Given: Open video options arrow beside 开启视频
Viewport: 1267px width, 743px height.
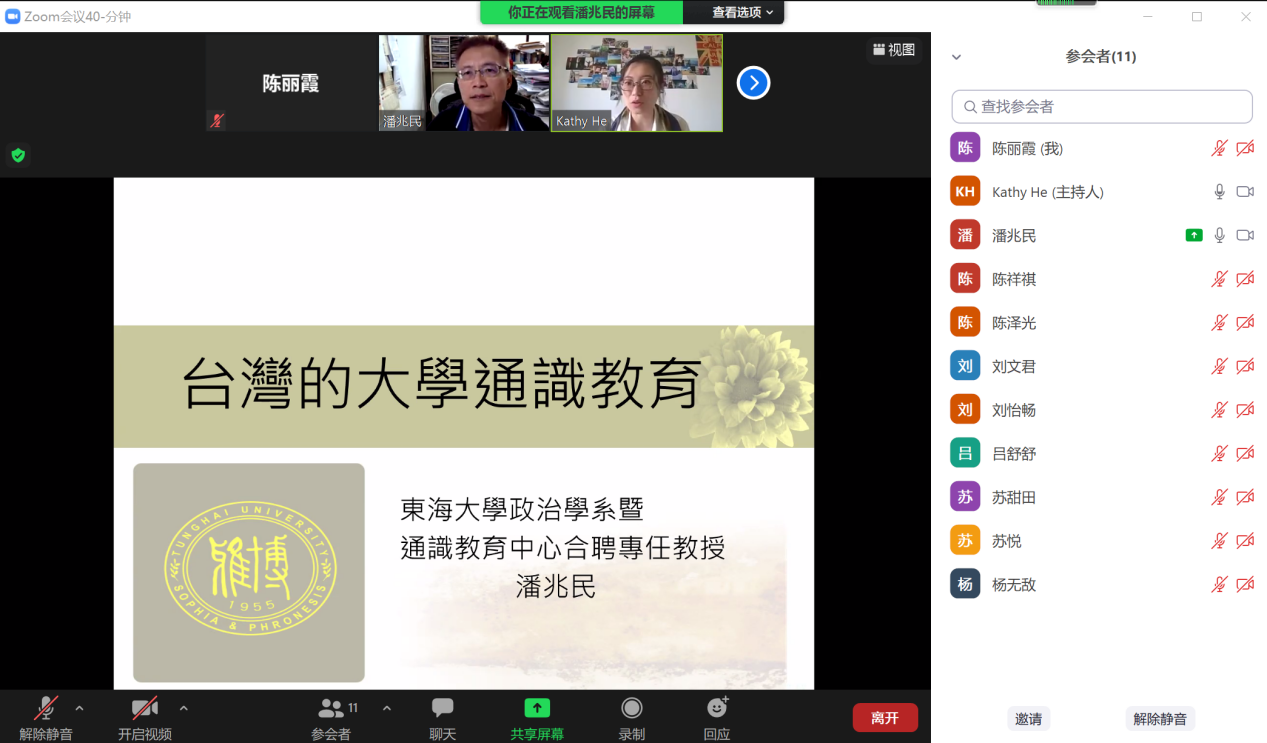Looking at the screenshot, I should point(183,708).
